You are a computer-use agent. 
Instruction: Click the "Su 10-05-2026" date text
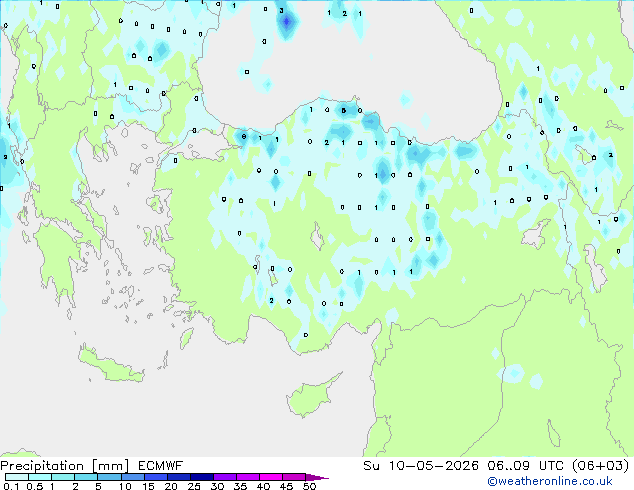point(421,466)
